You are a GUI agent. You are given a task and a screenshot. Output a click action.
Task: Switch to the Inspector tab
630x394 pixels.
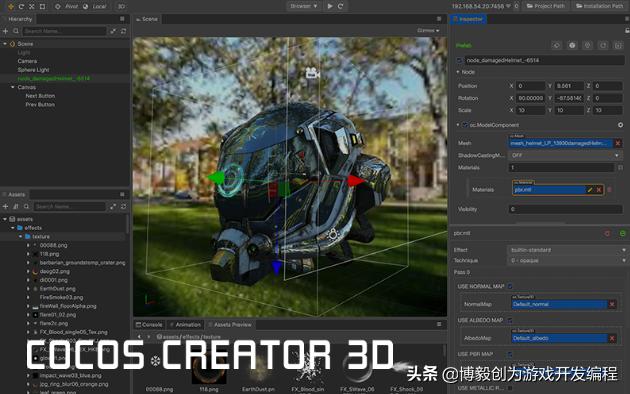tap(468, 19)
